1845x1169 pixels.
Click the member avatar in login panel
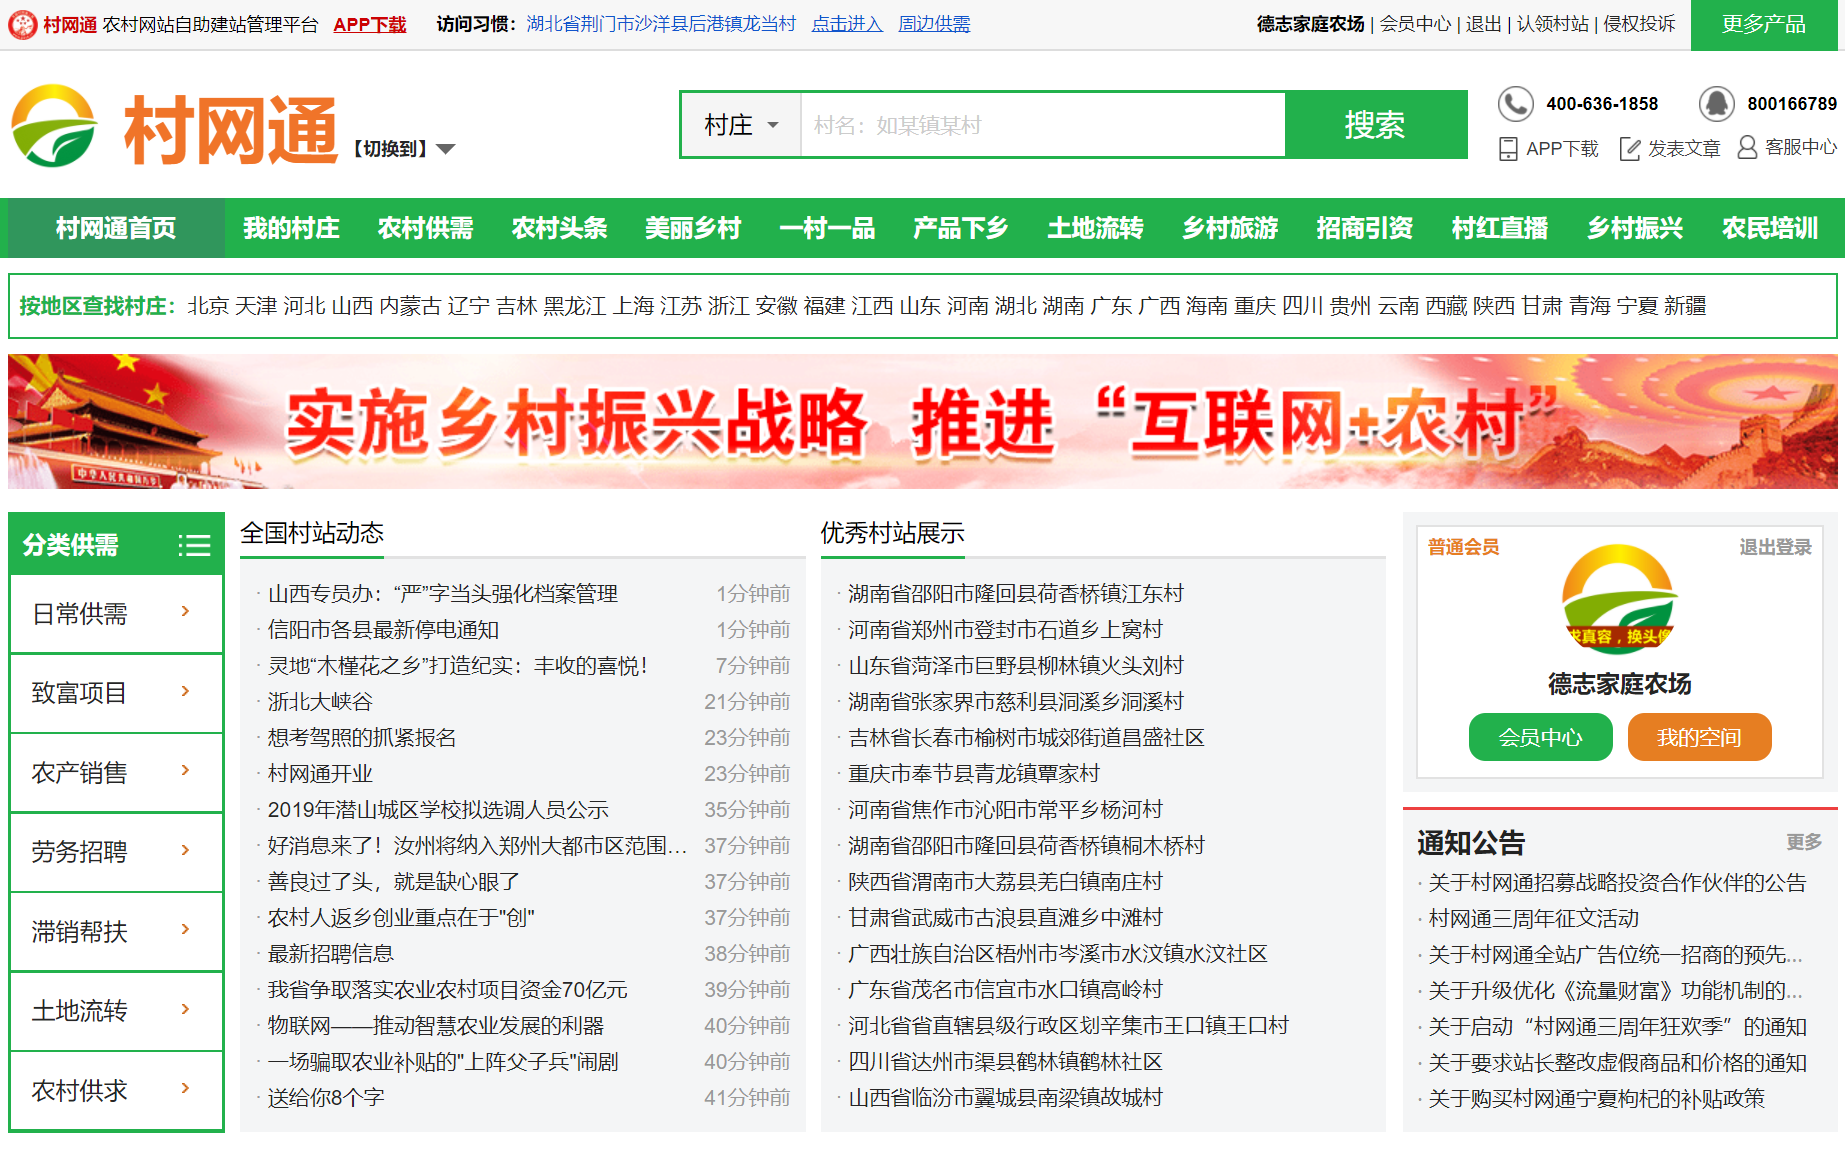(1619, 600)
